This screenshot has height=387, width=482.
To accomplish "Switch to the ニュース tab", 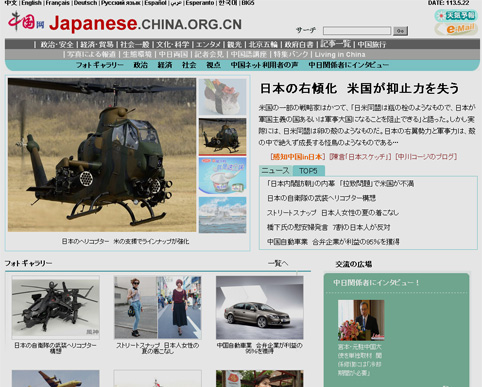I will tap(275, 171).
